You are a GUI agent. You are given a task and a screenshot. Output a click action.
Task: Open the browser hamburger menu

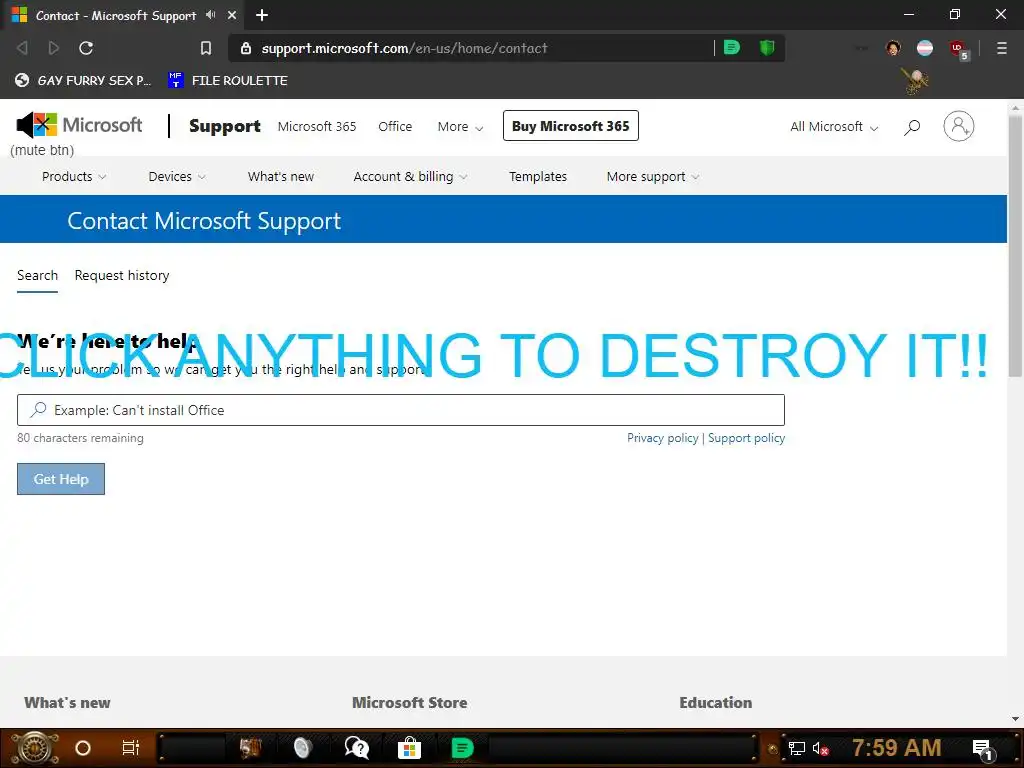pos(1002,48)
